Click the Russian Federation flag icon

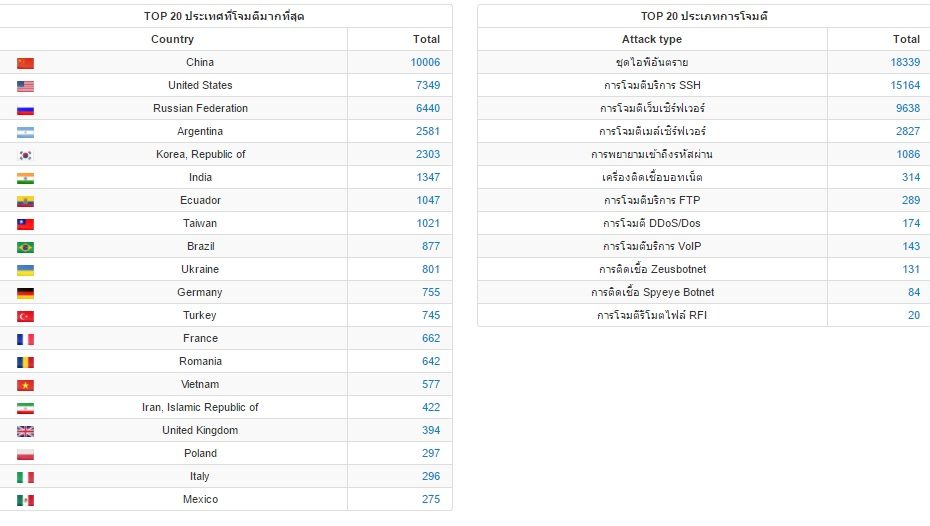[x=26, y=110]
